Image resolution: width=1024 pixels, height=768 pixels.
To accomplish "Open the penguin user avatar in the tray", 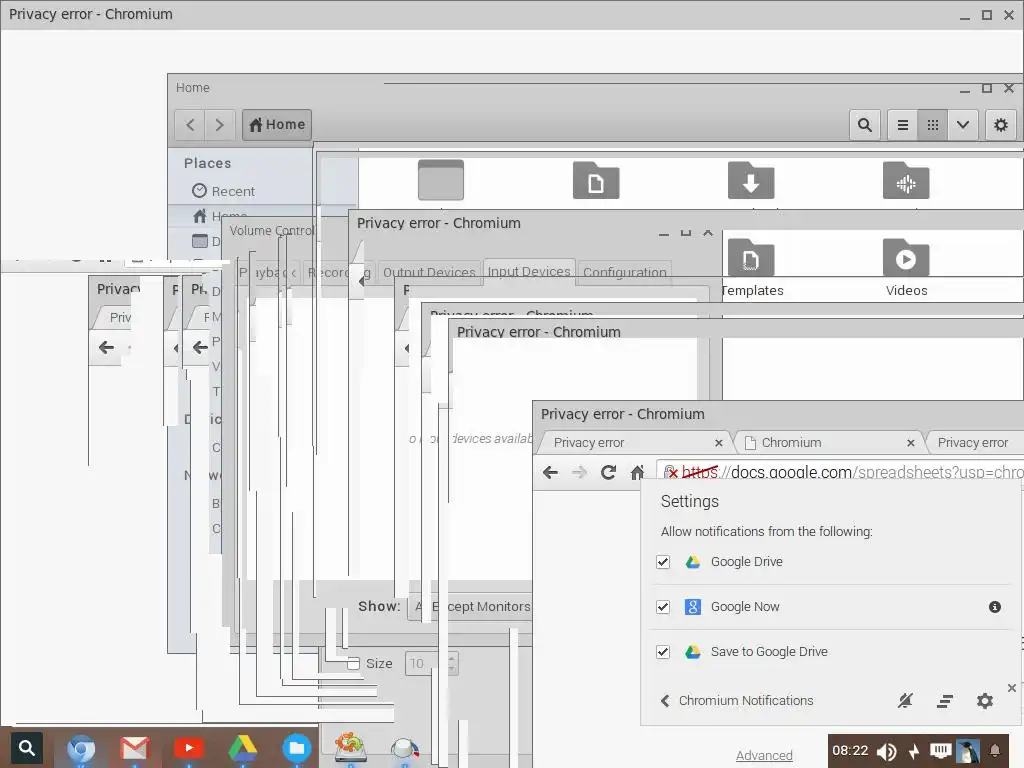I will 968,751.
